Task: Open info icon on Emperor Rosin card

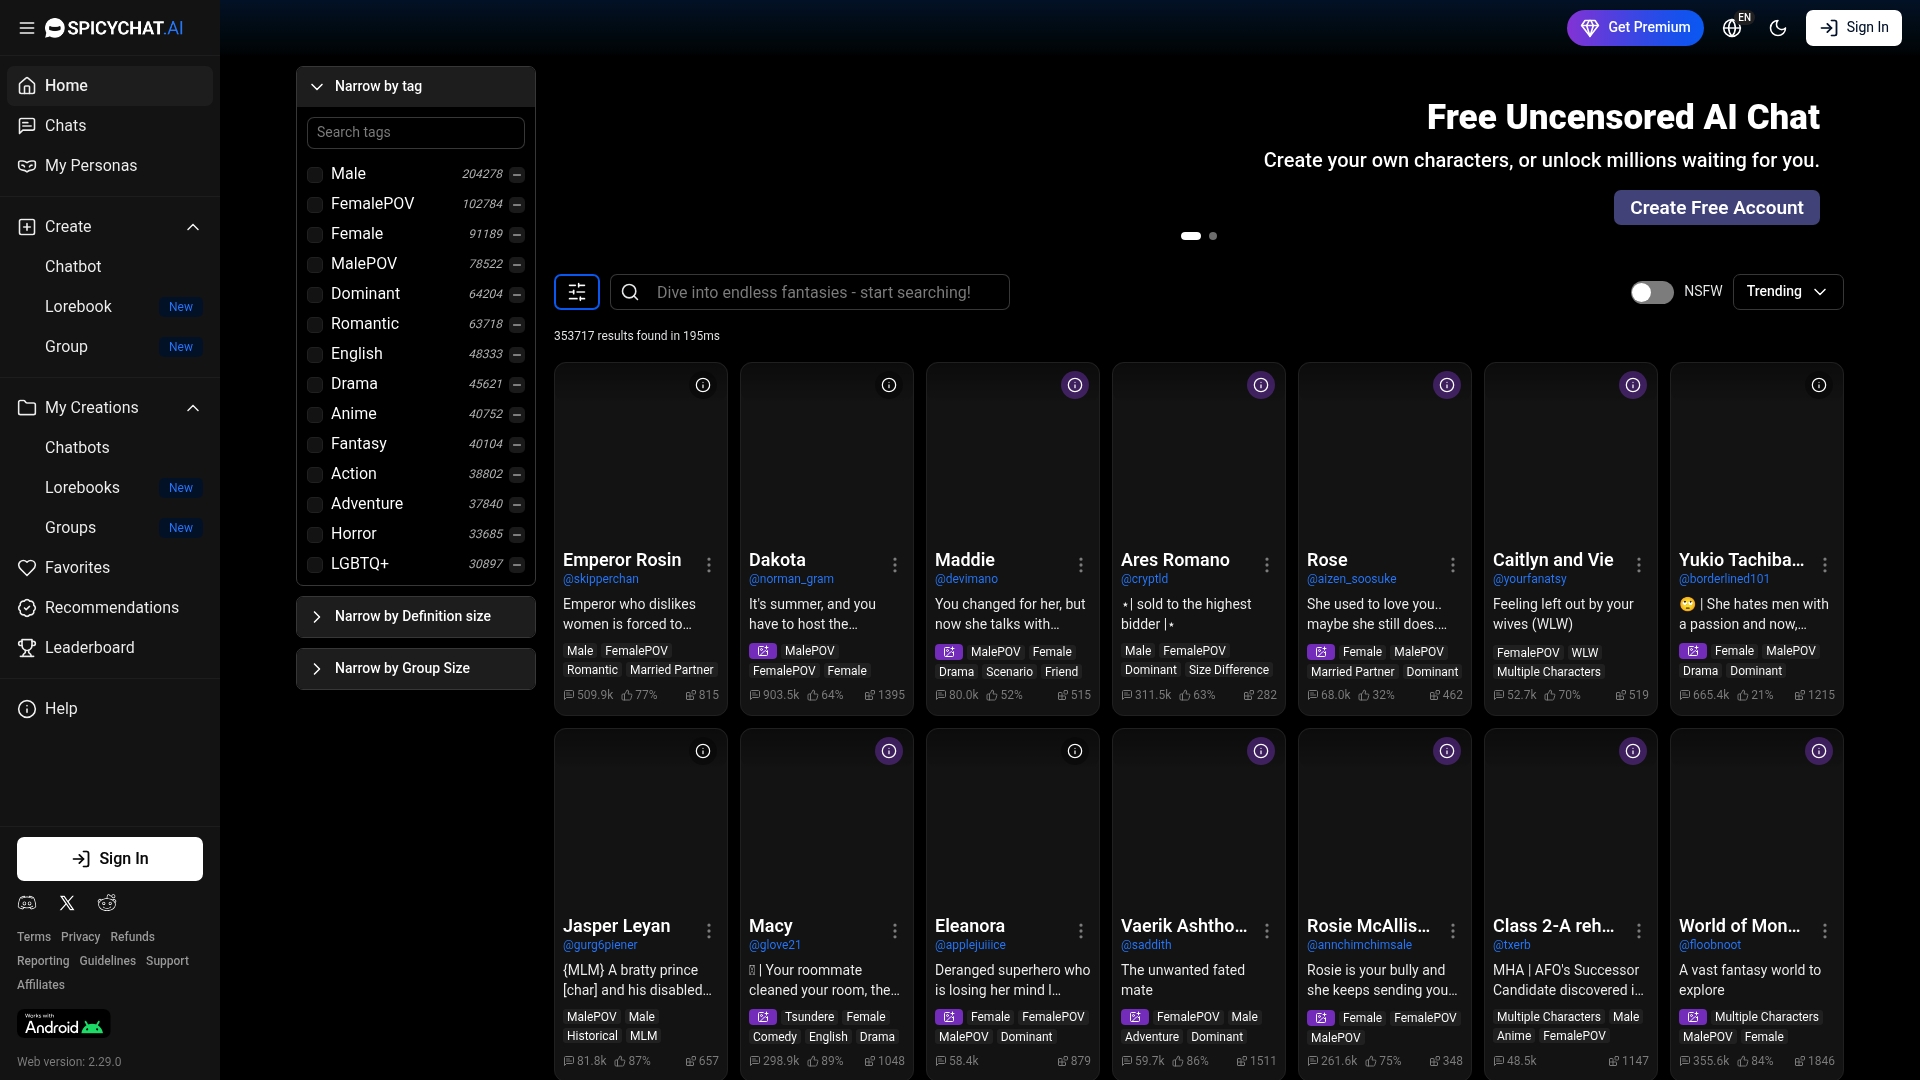Action: [x=703, y=385]
